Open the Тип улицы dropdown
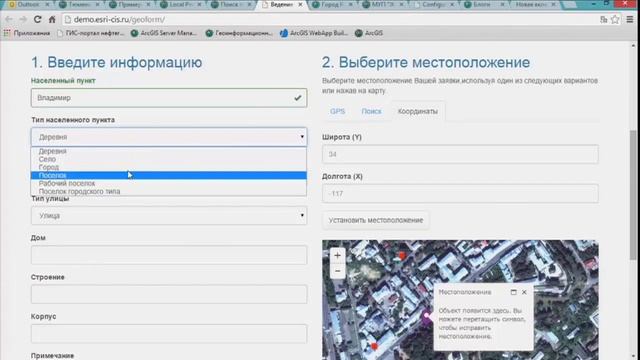This screenshot has width=640, height=360. [169, 216]
